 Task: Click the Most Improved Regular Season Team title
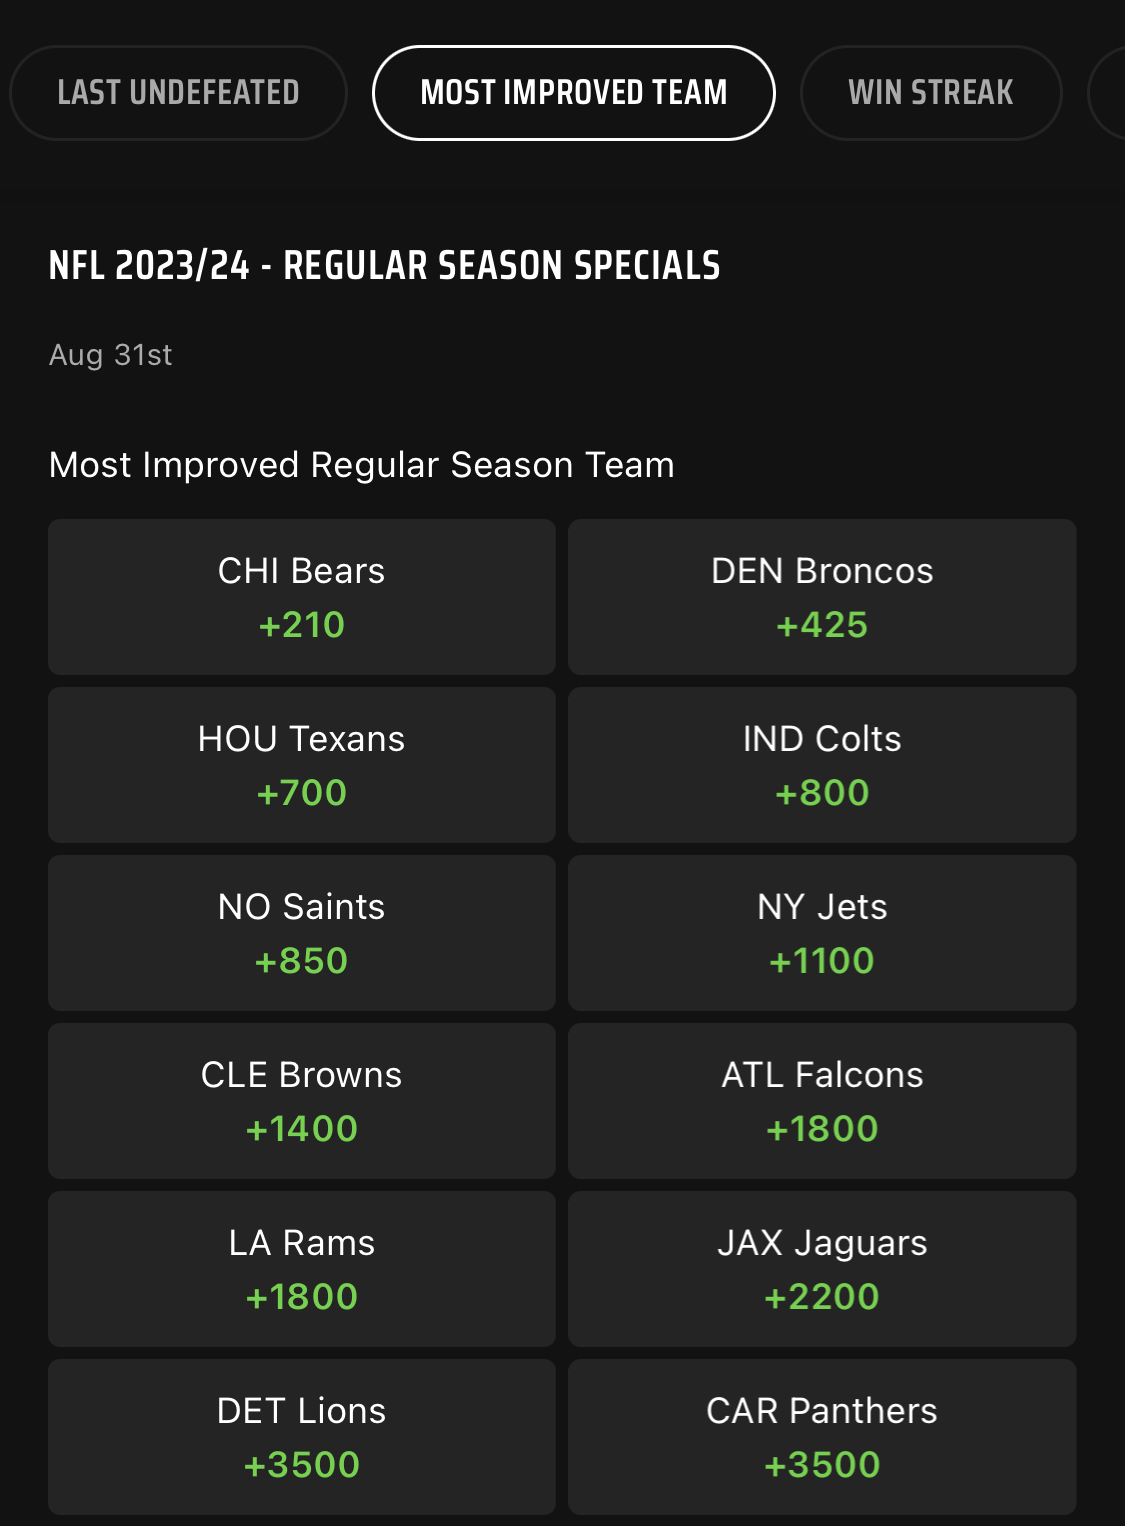(x=361, y=465)
